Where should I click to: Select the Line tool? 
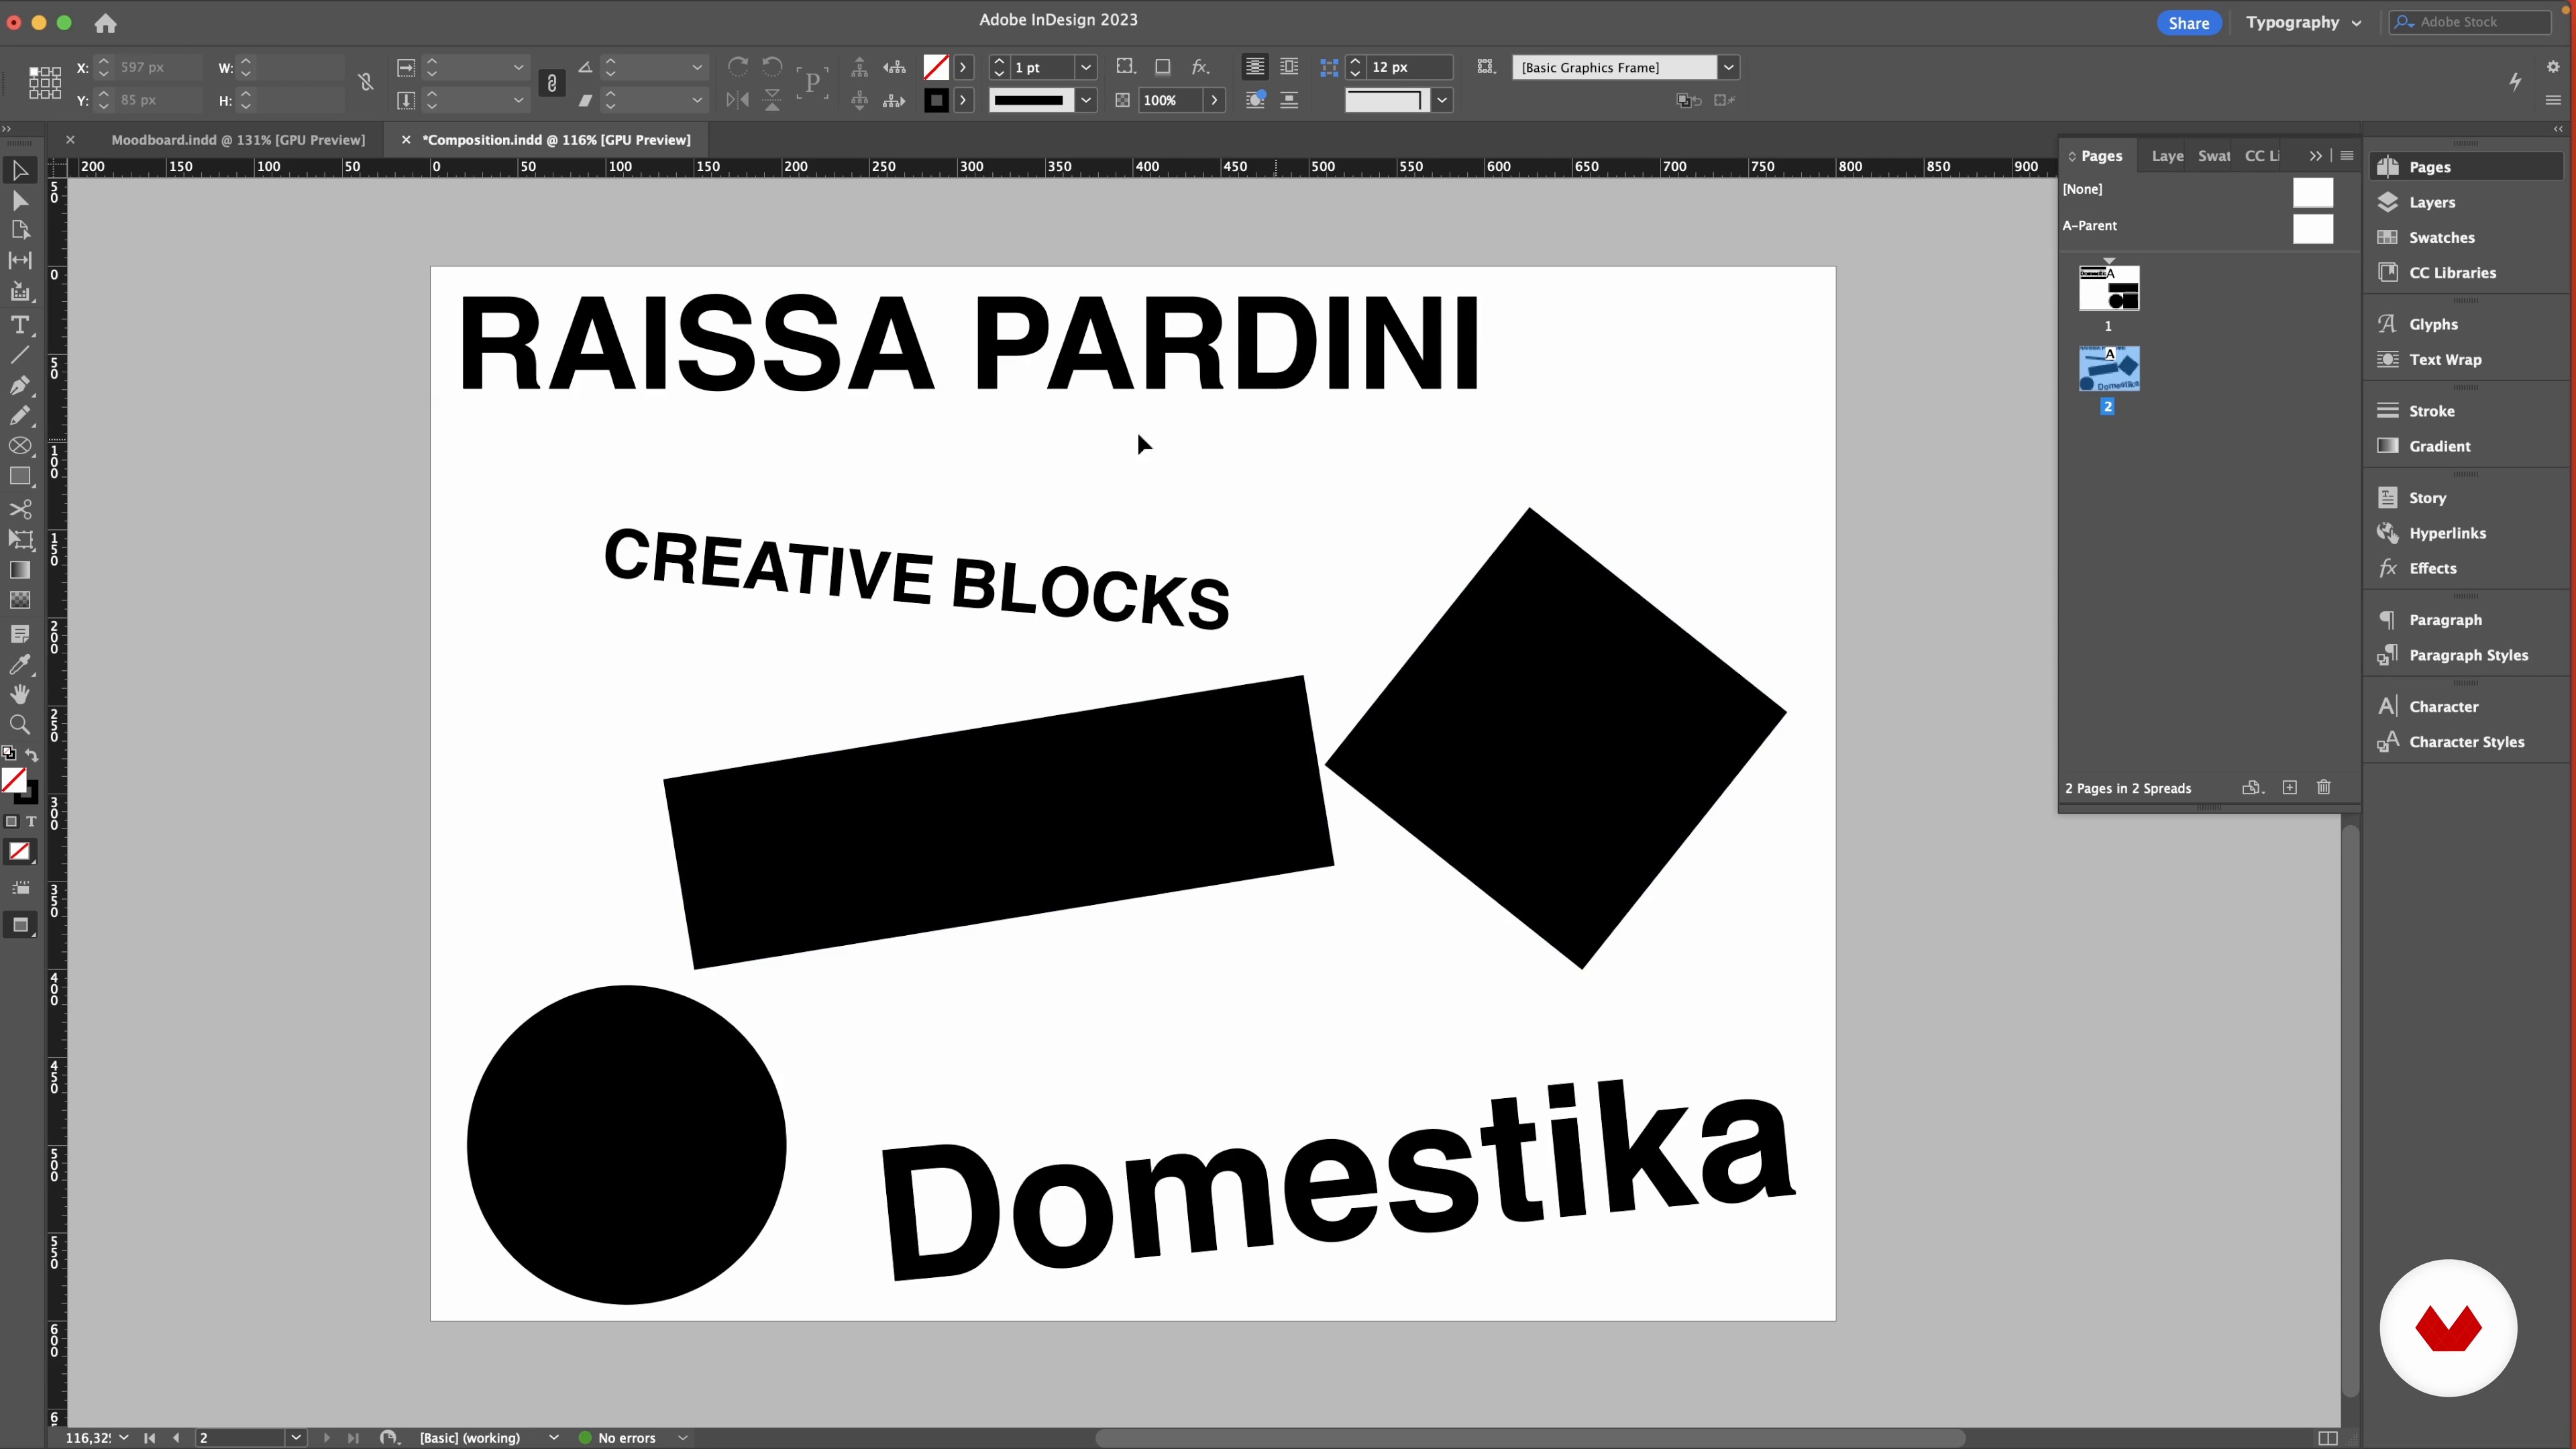pyautogui.click(x=19, y=355)
